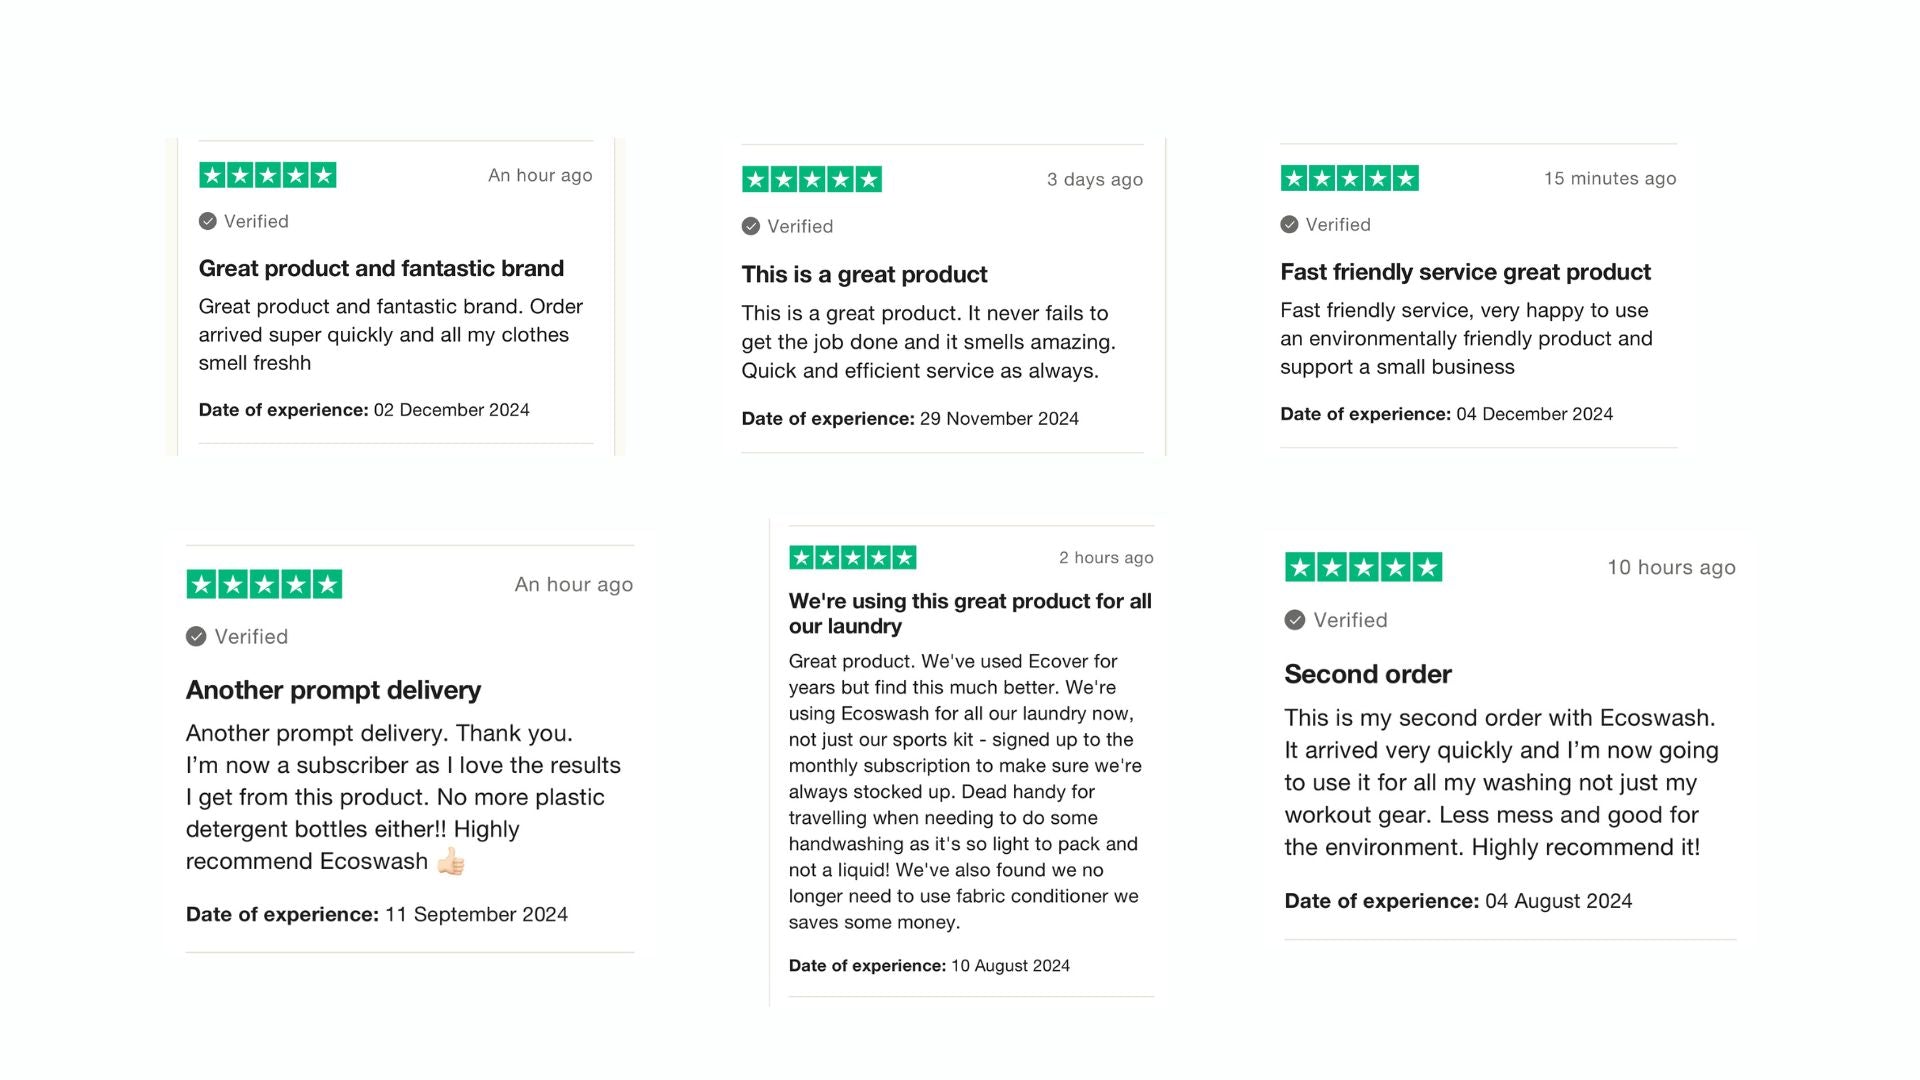Click the thumbs-up emoji after 'recommend Ecoswash'
The width and height of the screenshot is (1920, 1080).
(x=451, y=861)
